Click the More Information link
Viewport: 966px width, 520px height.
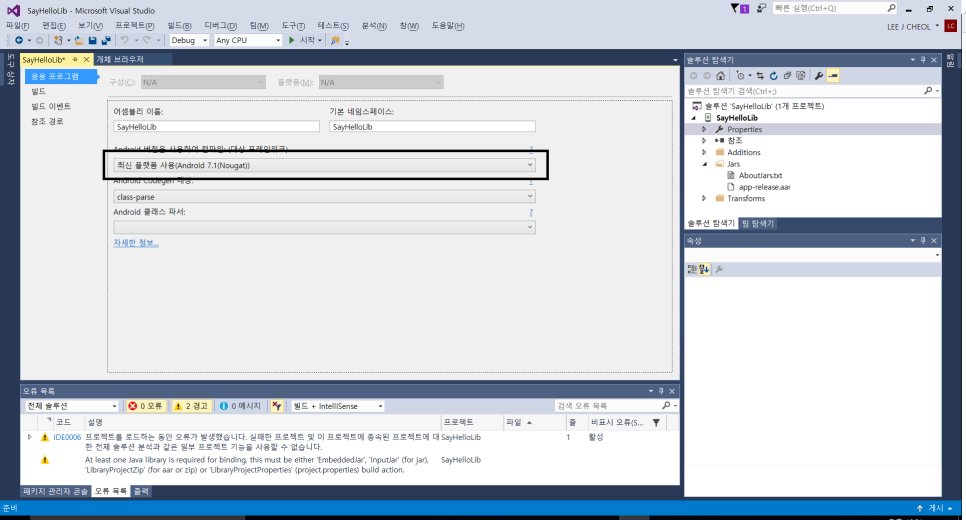click(x=136, y=243)
